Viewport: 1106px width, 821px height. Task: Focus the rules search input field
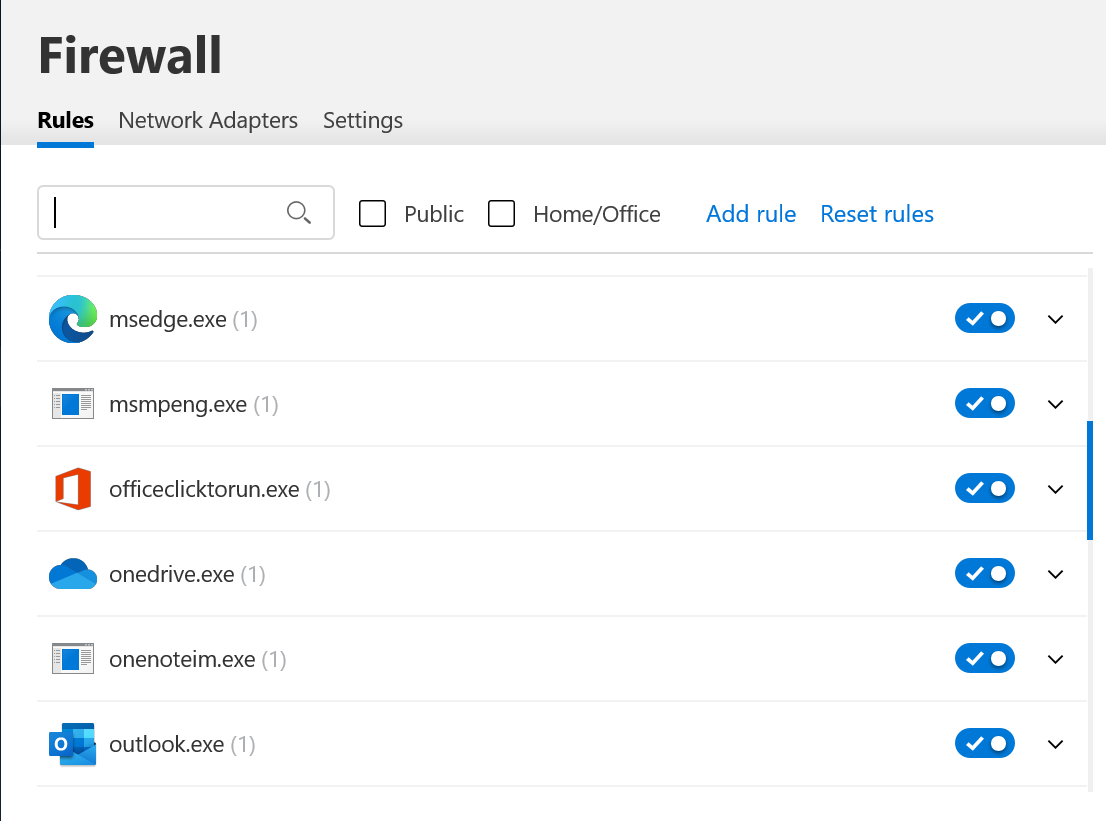click(186, 212)
